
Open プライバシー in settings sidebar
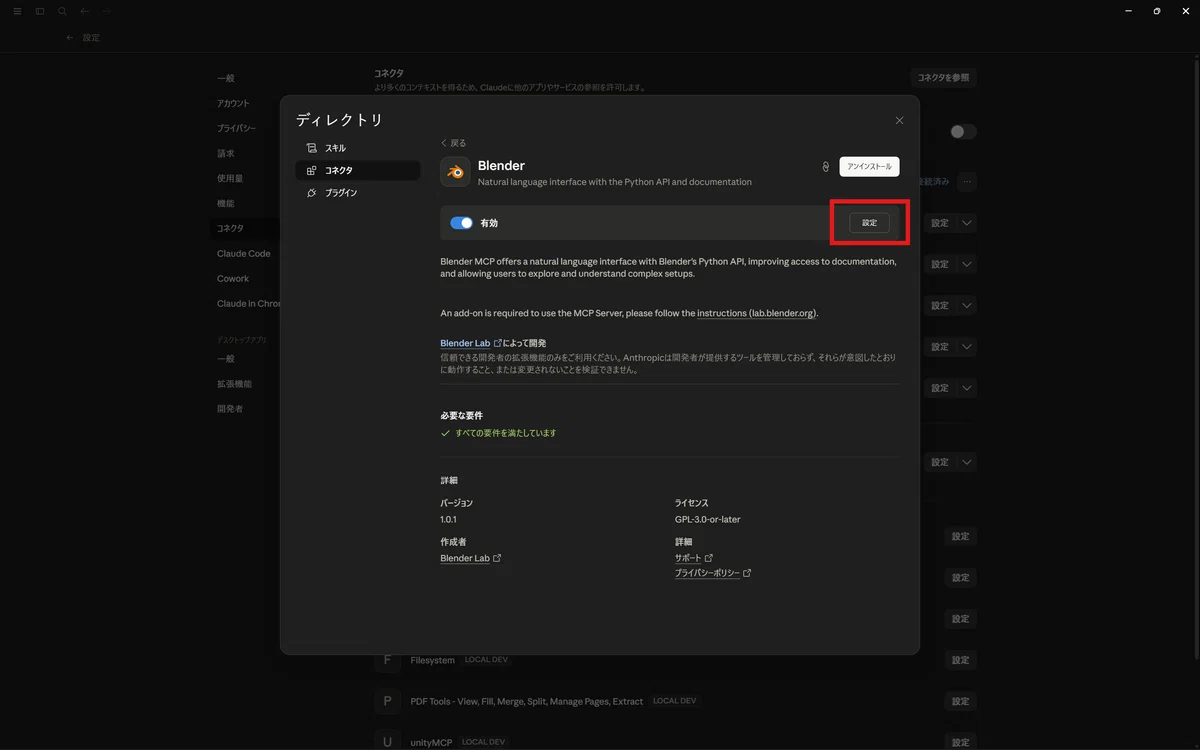[236, 128]
